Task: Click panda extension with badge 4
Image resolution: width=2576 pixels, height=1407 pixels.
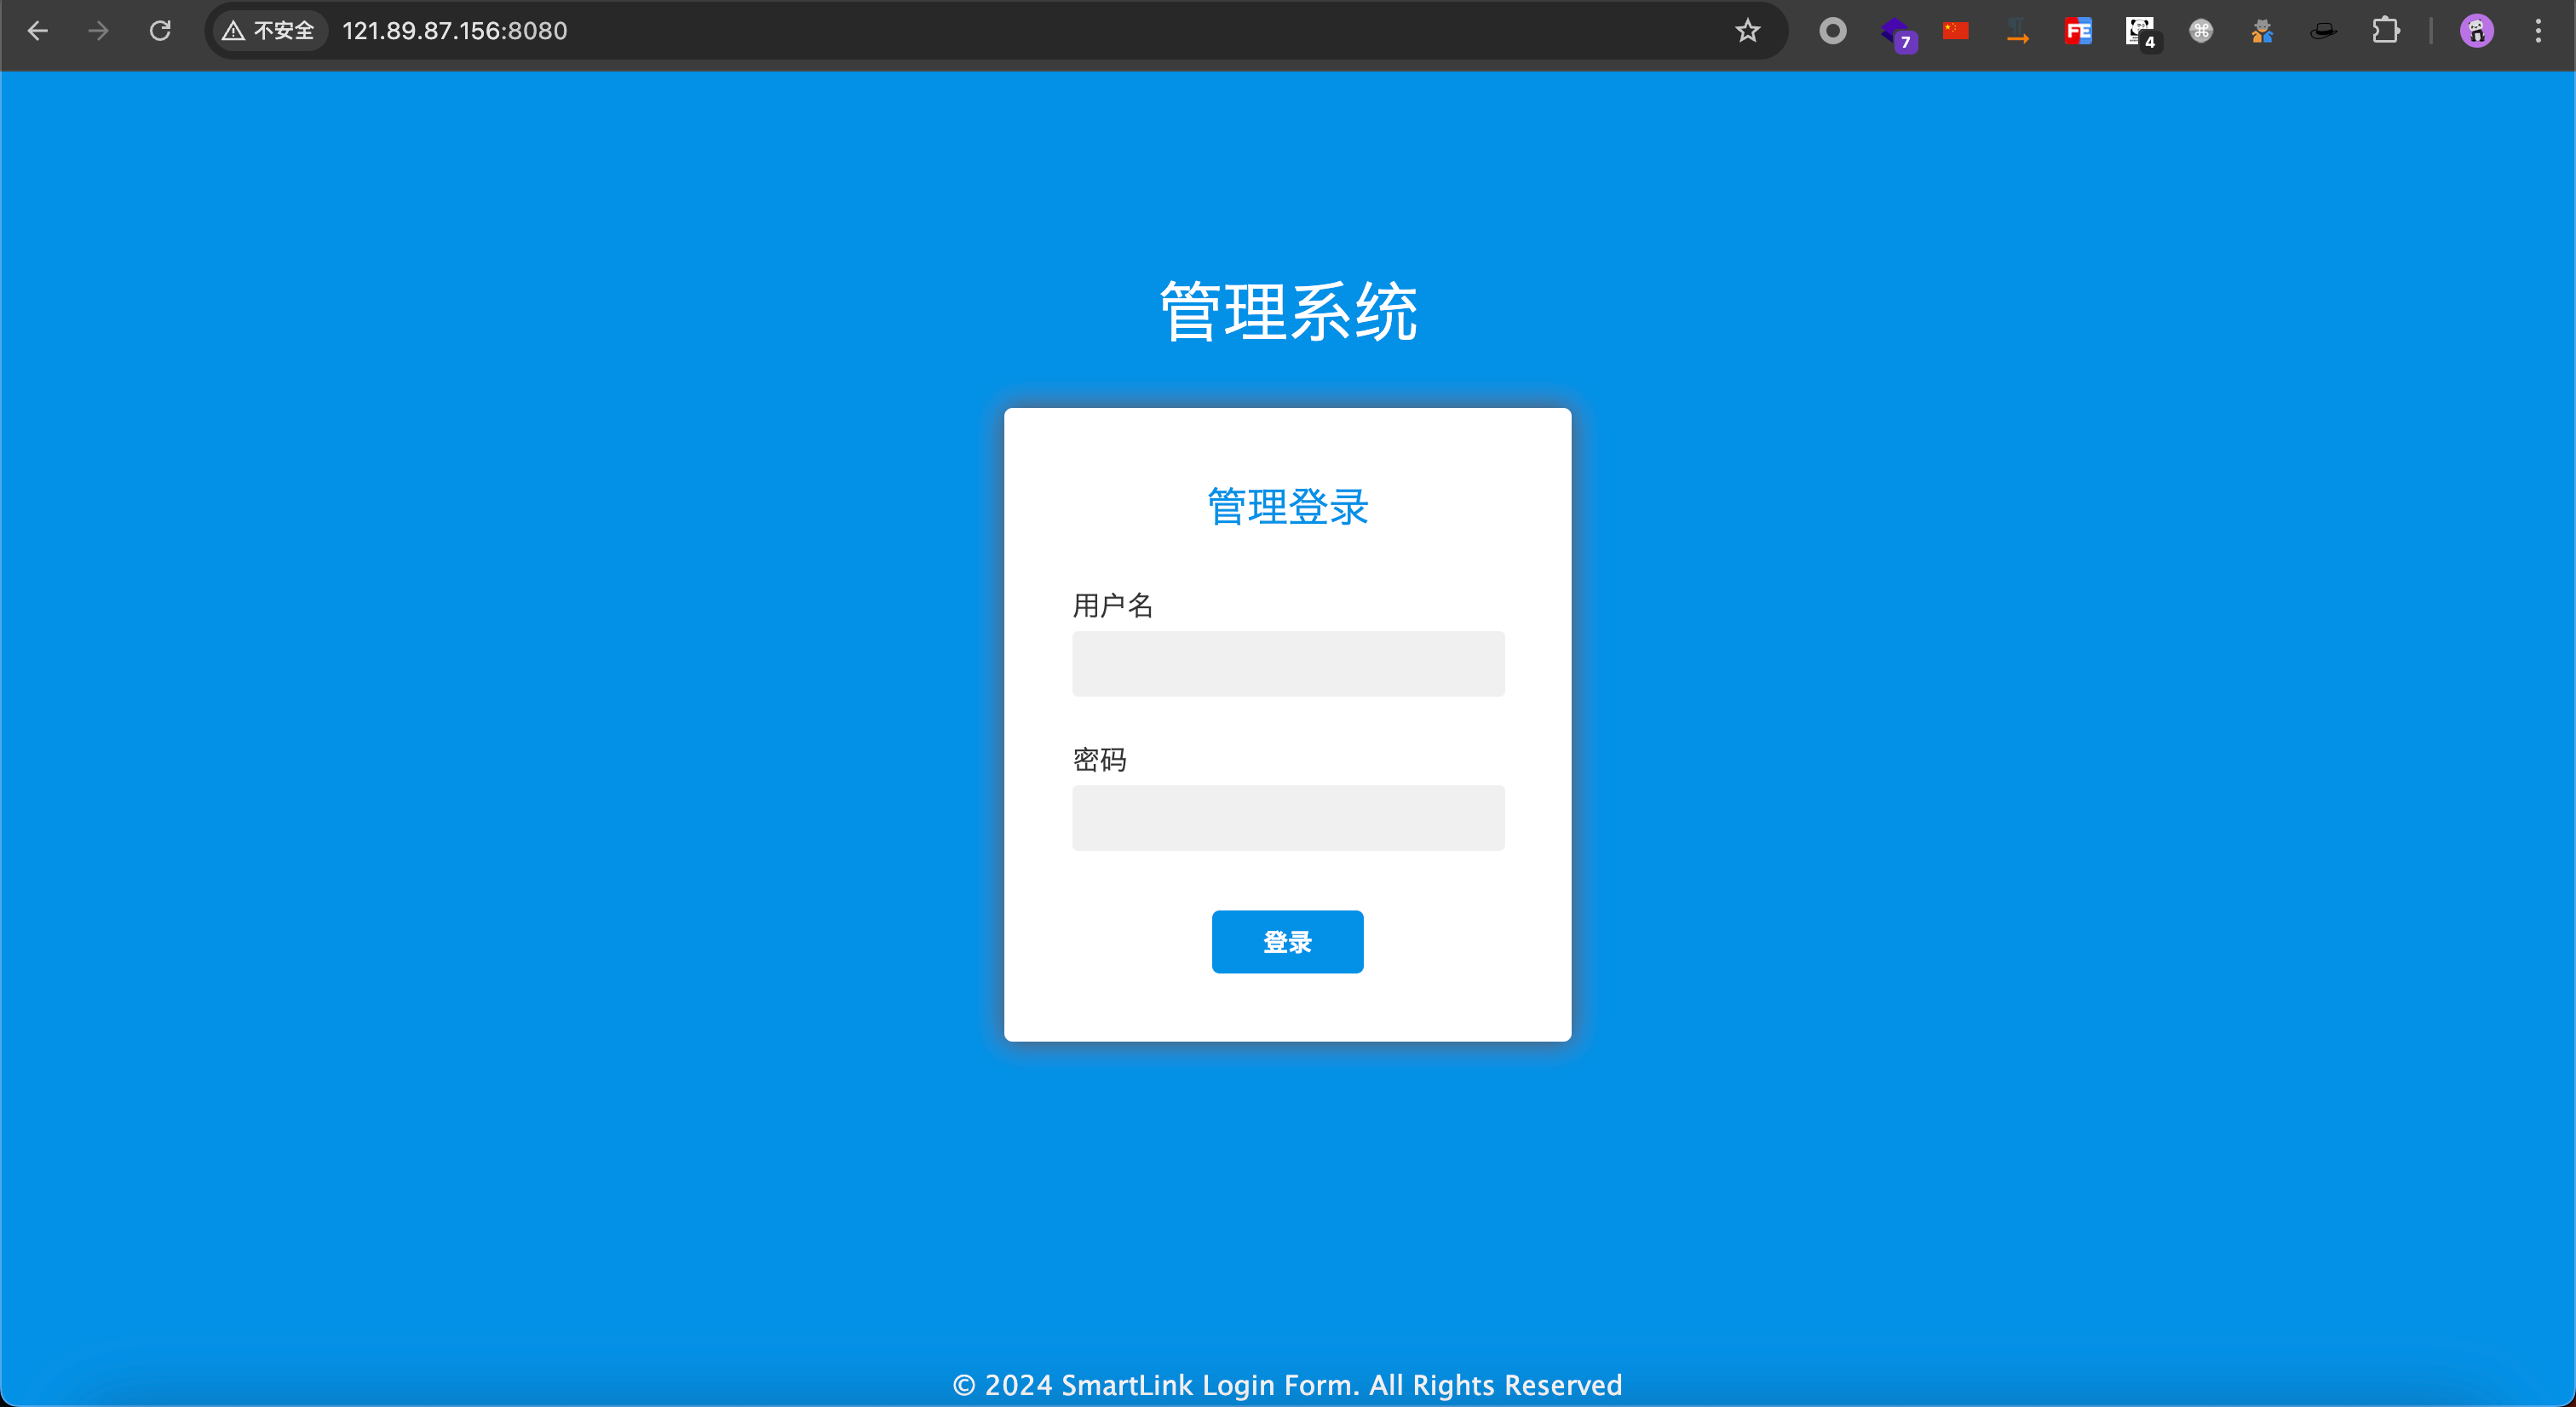Action: coord(2139,31)
